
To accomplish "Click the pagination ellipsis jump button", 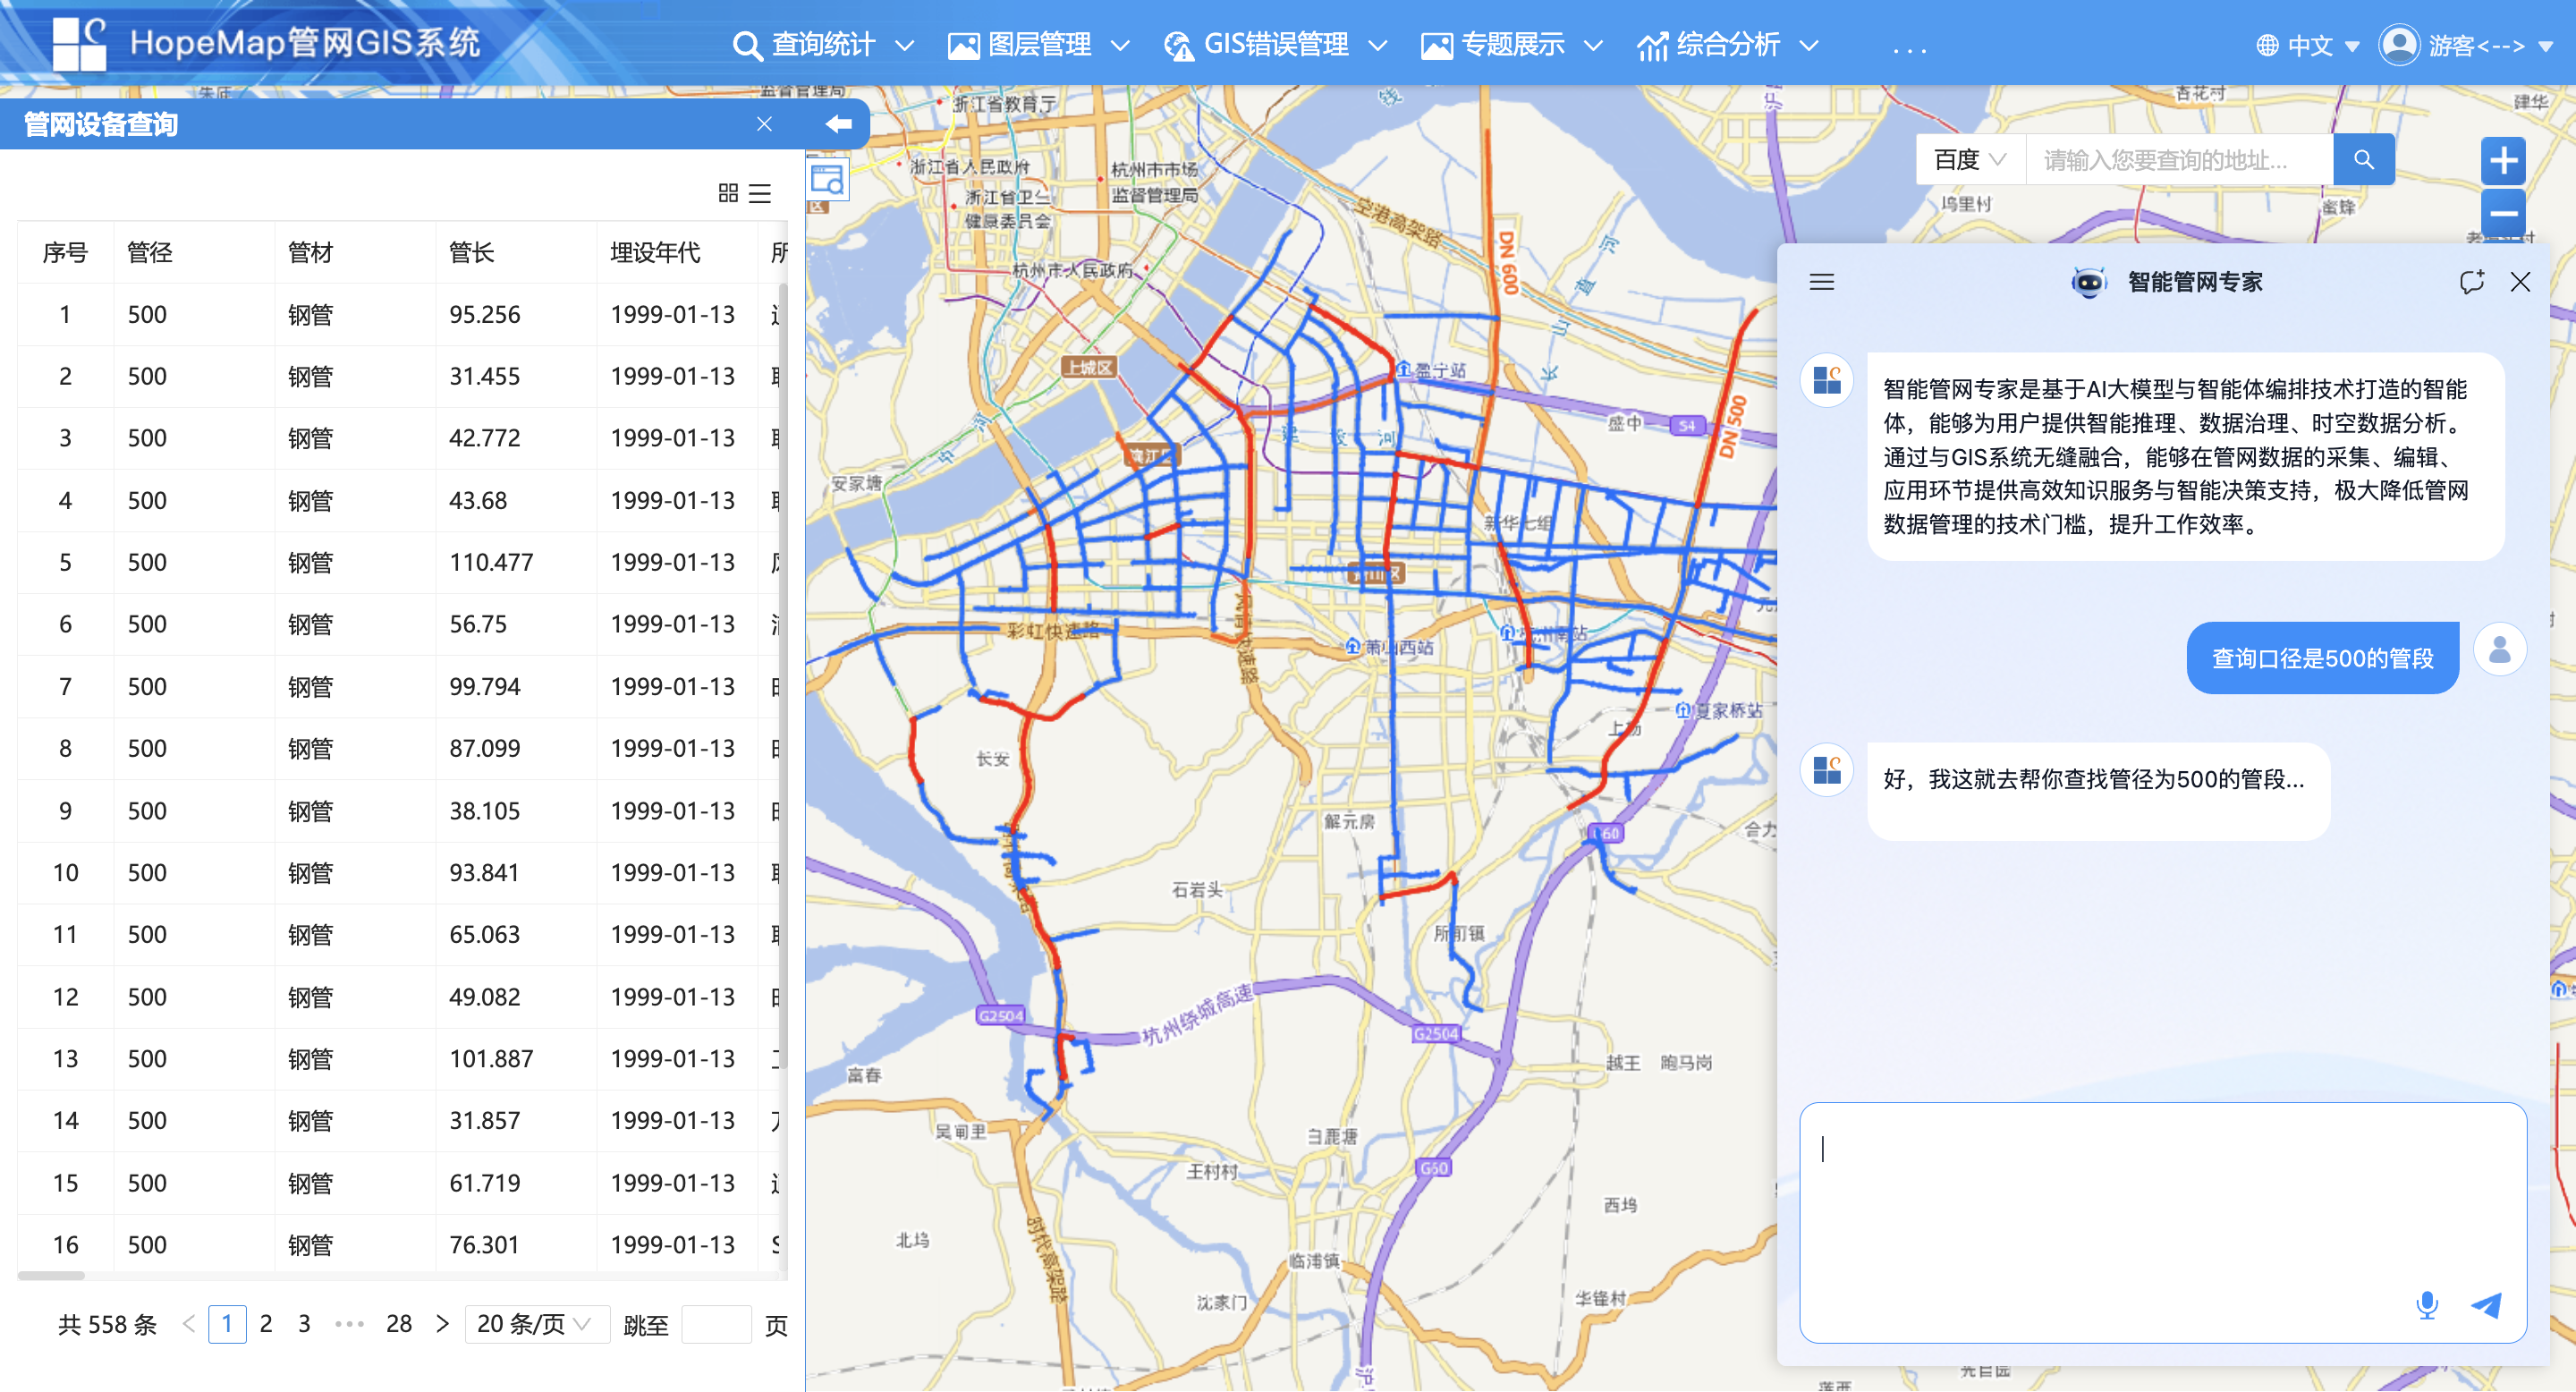I will (x=349, y=1324).
